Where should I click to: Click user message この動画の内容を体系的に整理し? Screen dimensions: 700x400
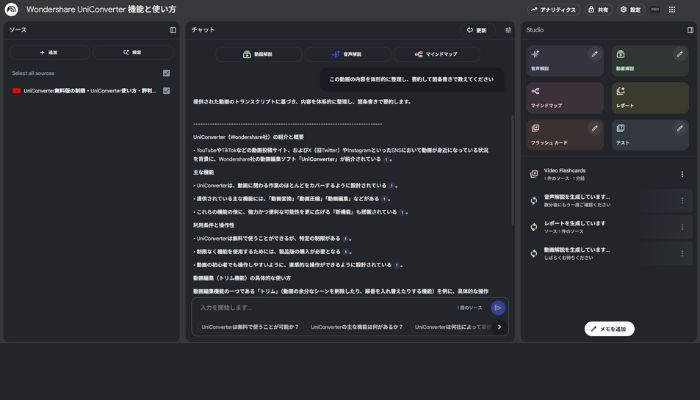pyautogui.click(x=412, y=79)
